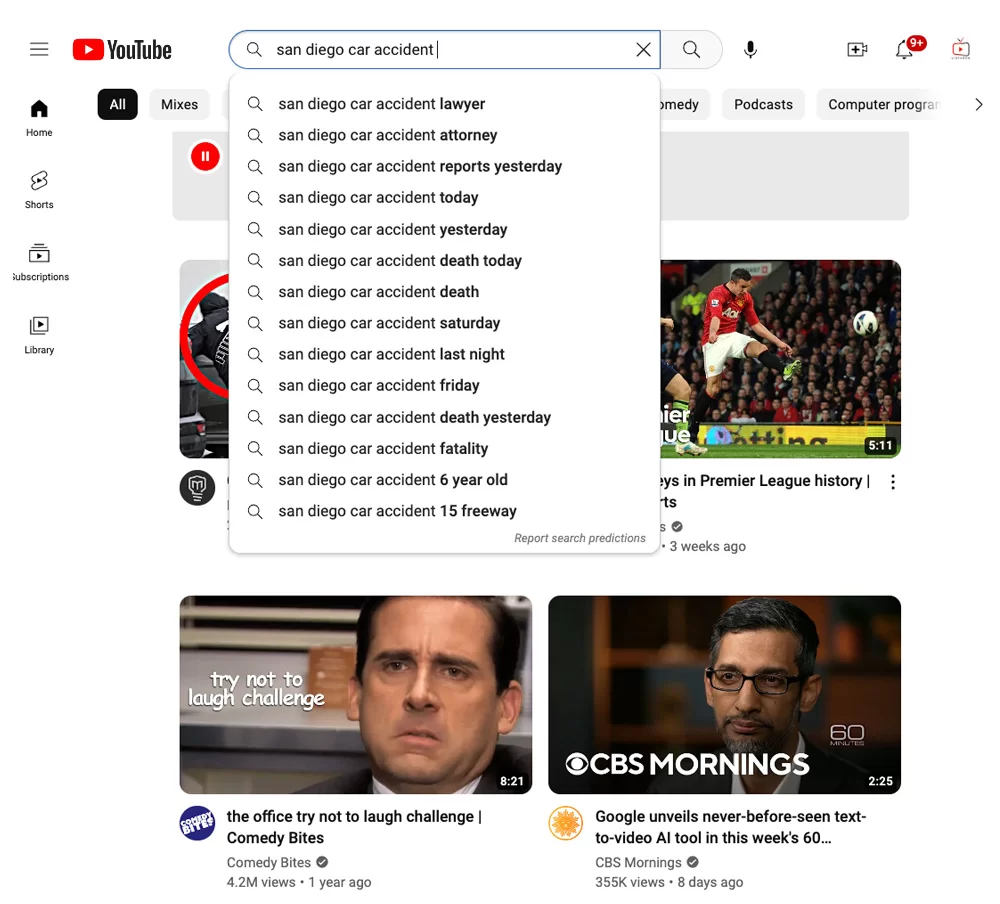Show more chips with right chevron
This screenshot has width=1000, height=904.
coord(978,104)
